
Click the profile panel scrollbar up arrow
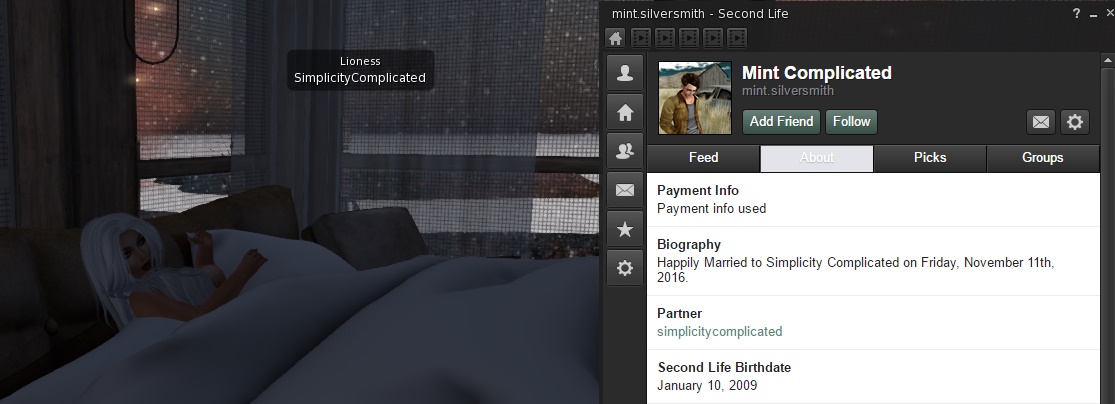1108,61
